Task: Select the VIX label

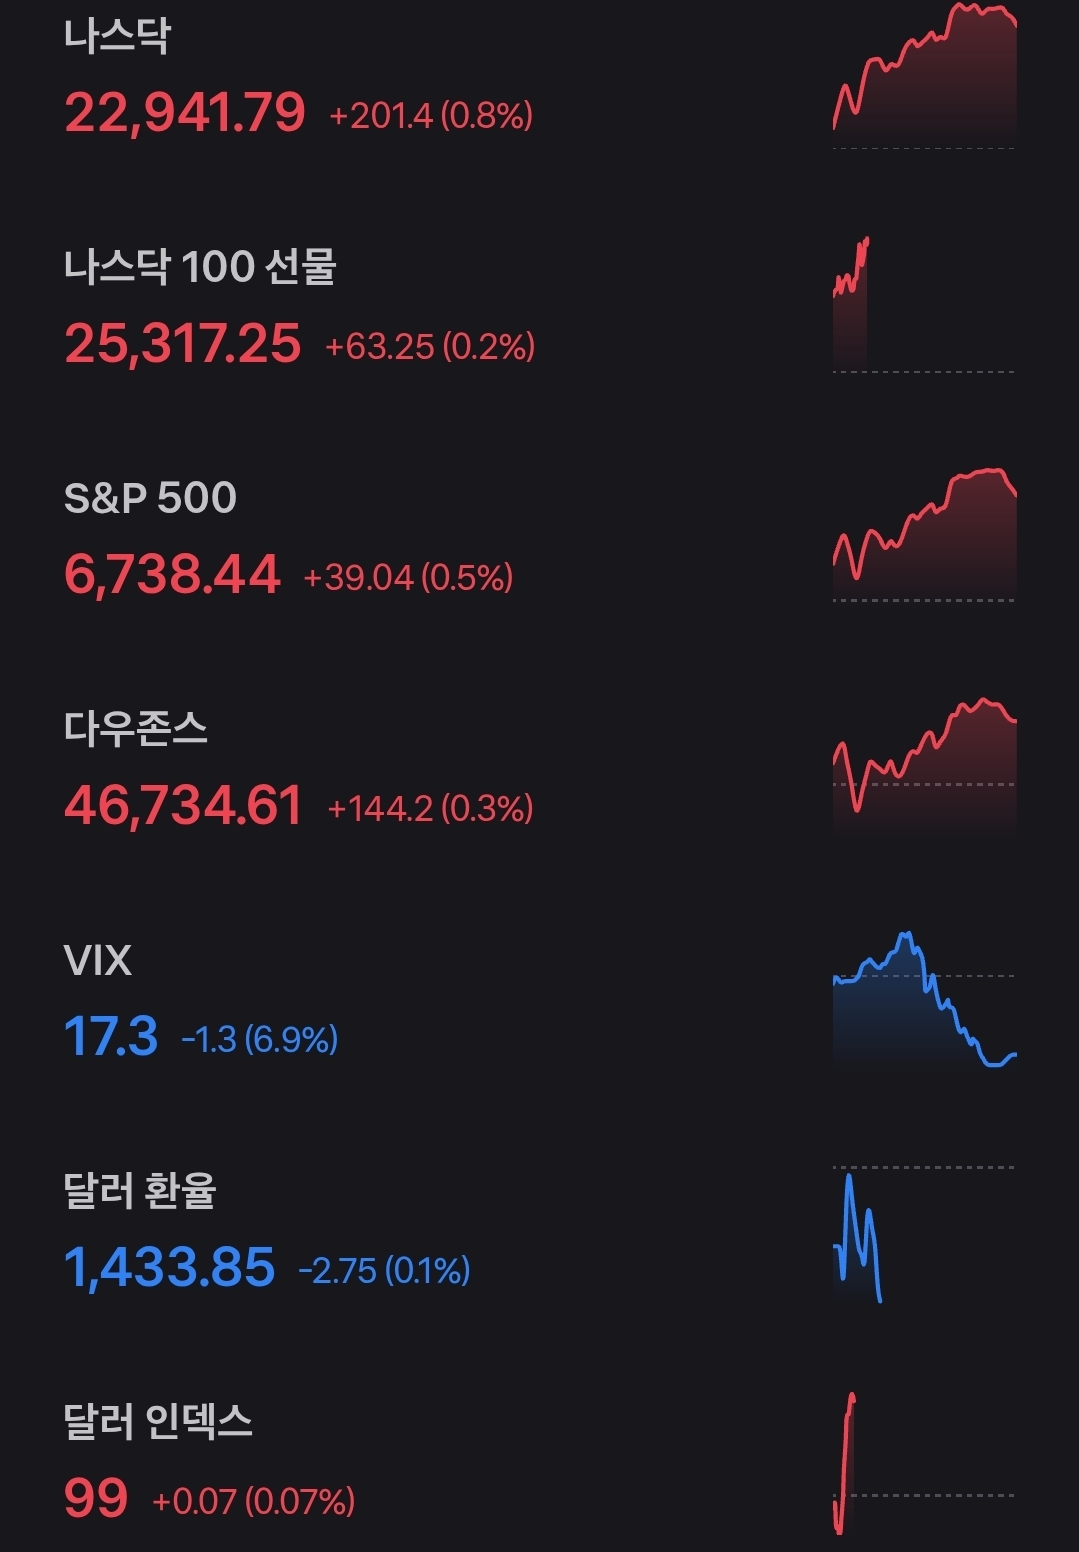Action: point(97,960)
